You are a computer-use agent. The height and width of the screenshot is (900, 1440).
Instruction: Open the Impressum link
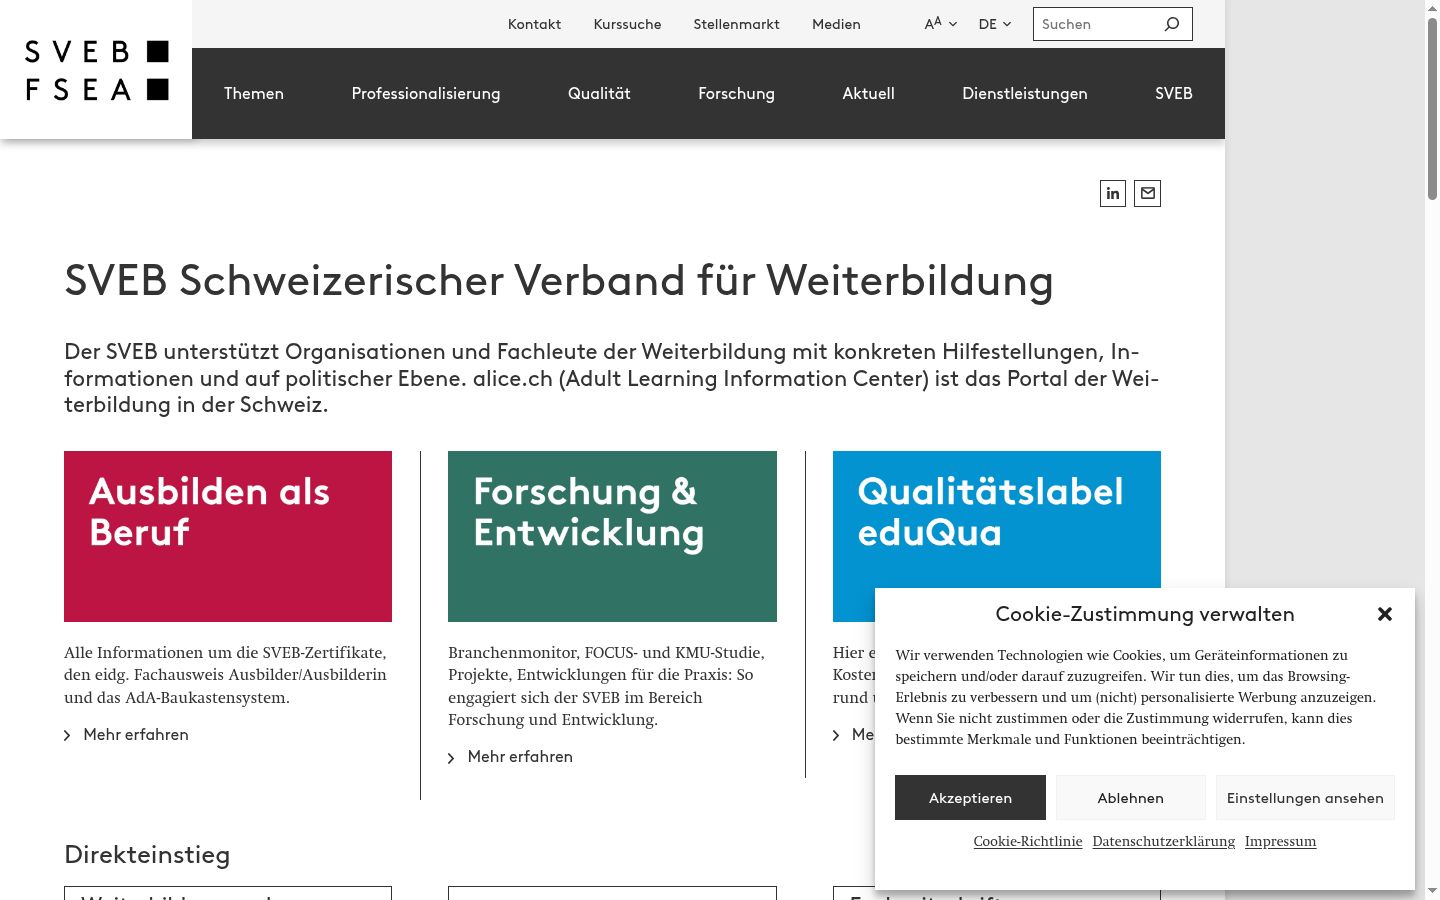point(1280,841)
